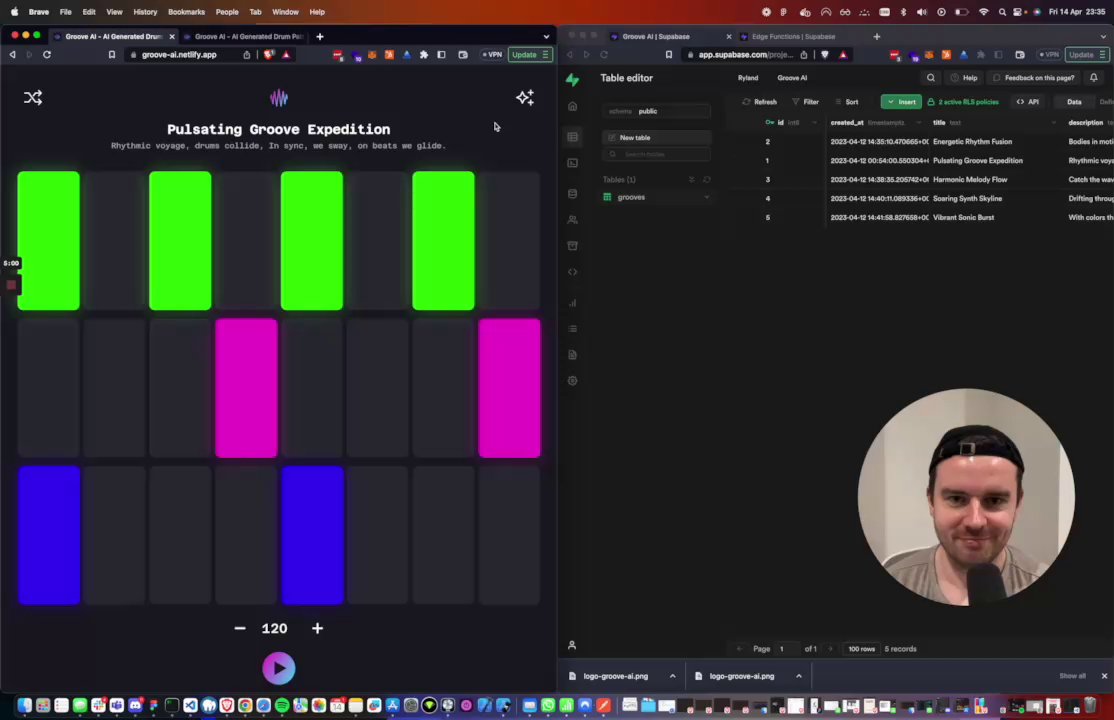Switch to Edge Functions Supabase tab
The height and width of the screenshot is (720, 1114).
(x=794, y=36)
